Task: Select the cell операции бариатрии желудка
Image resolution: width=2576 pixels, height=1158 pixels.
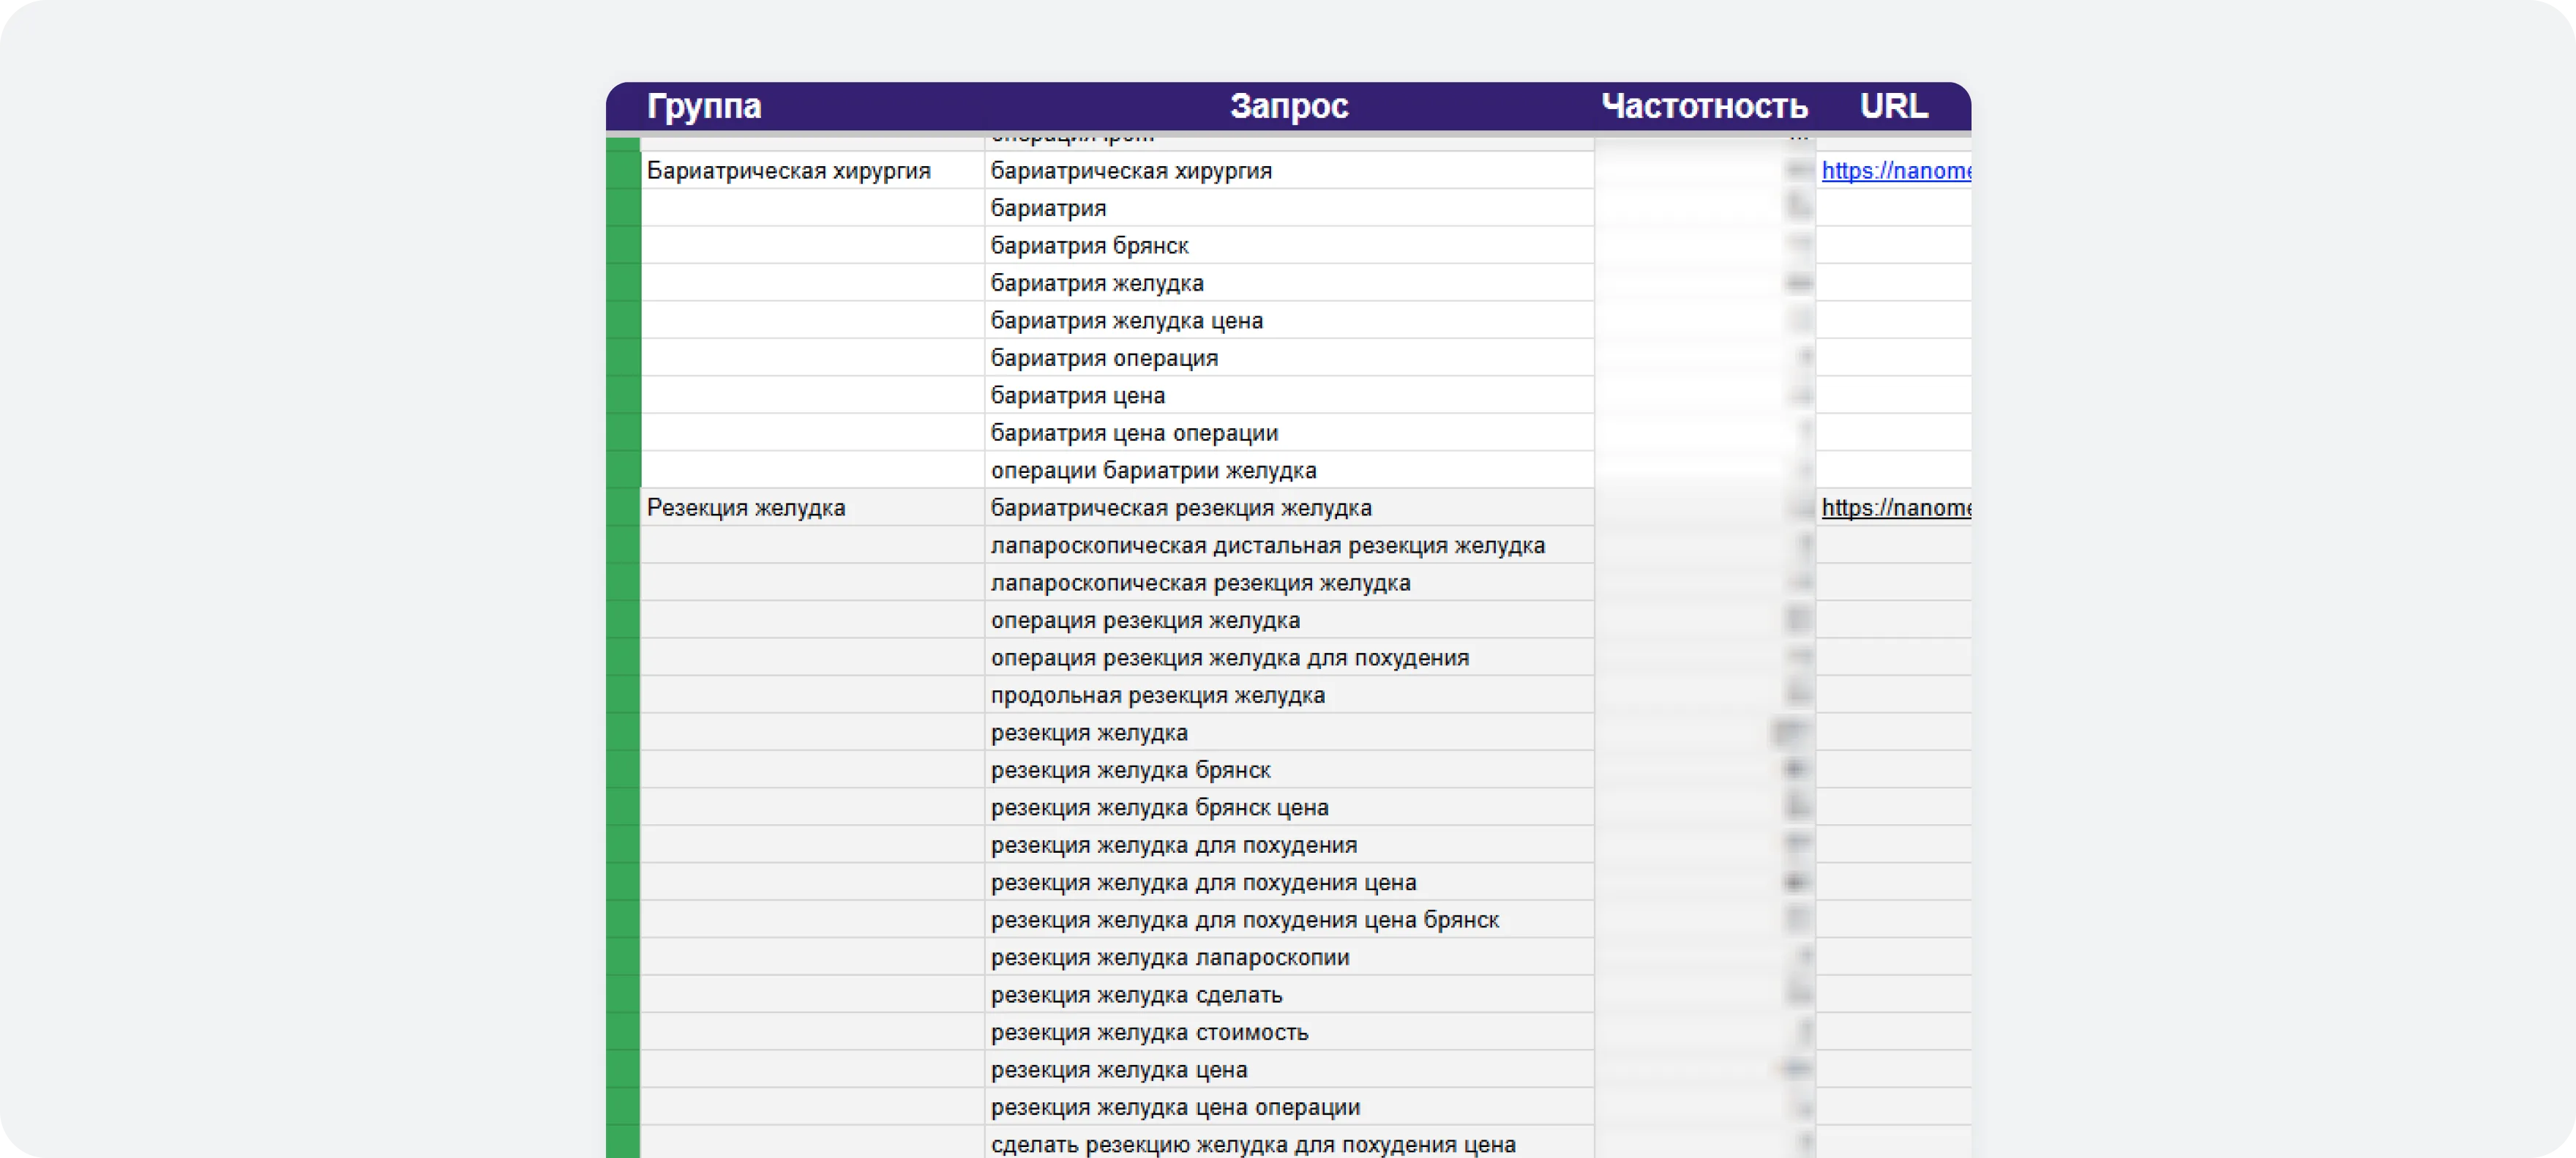Action: pos(1289,471)
